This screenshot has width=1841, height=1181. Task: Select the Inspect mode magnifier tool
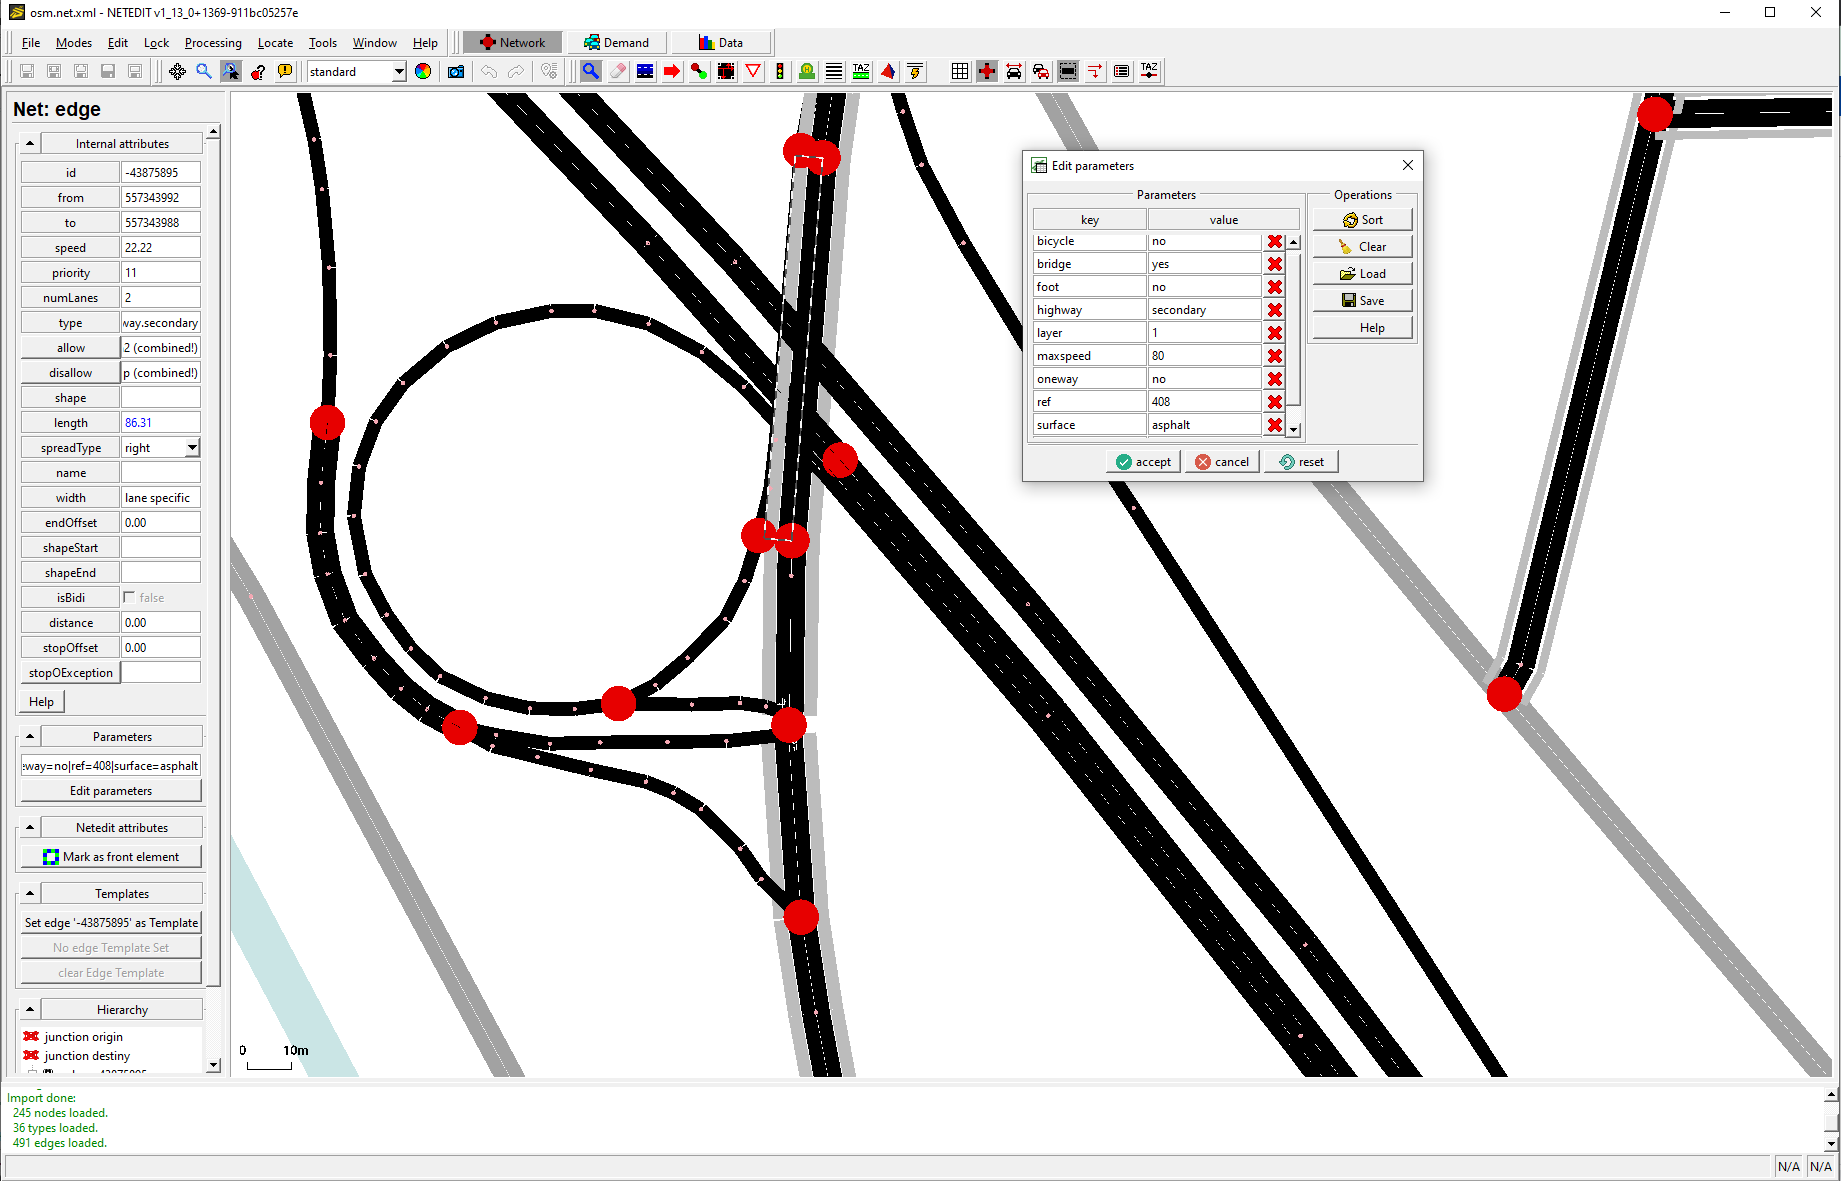(x=591, y=71)
